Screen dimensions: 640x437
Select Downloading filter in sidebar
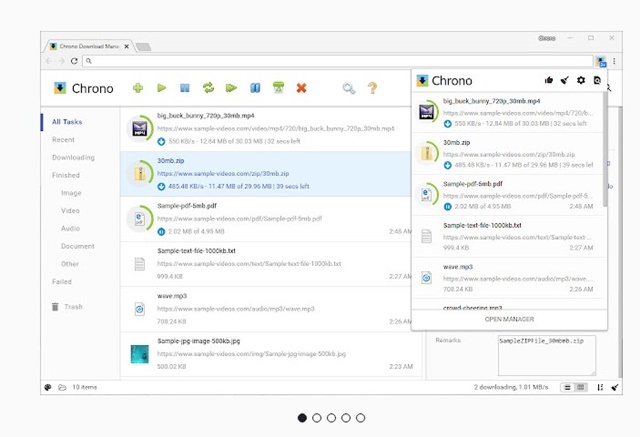pyautogui.click(x=73, y=157)
